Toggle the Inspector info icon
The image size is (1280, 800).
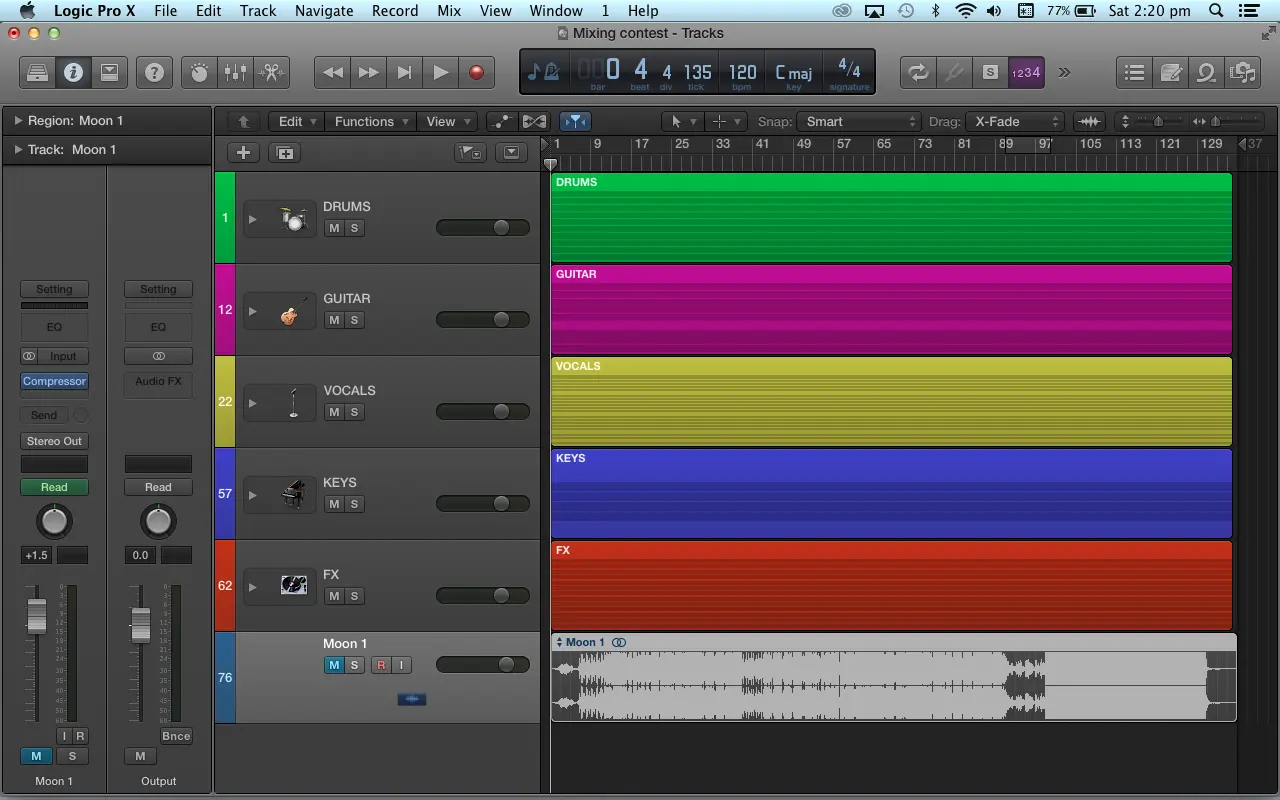coord(73,72)
